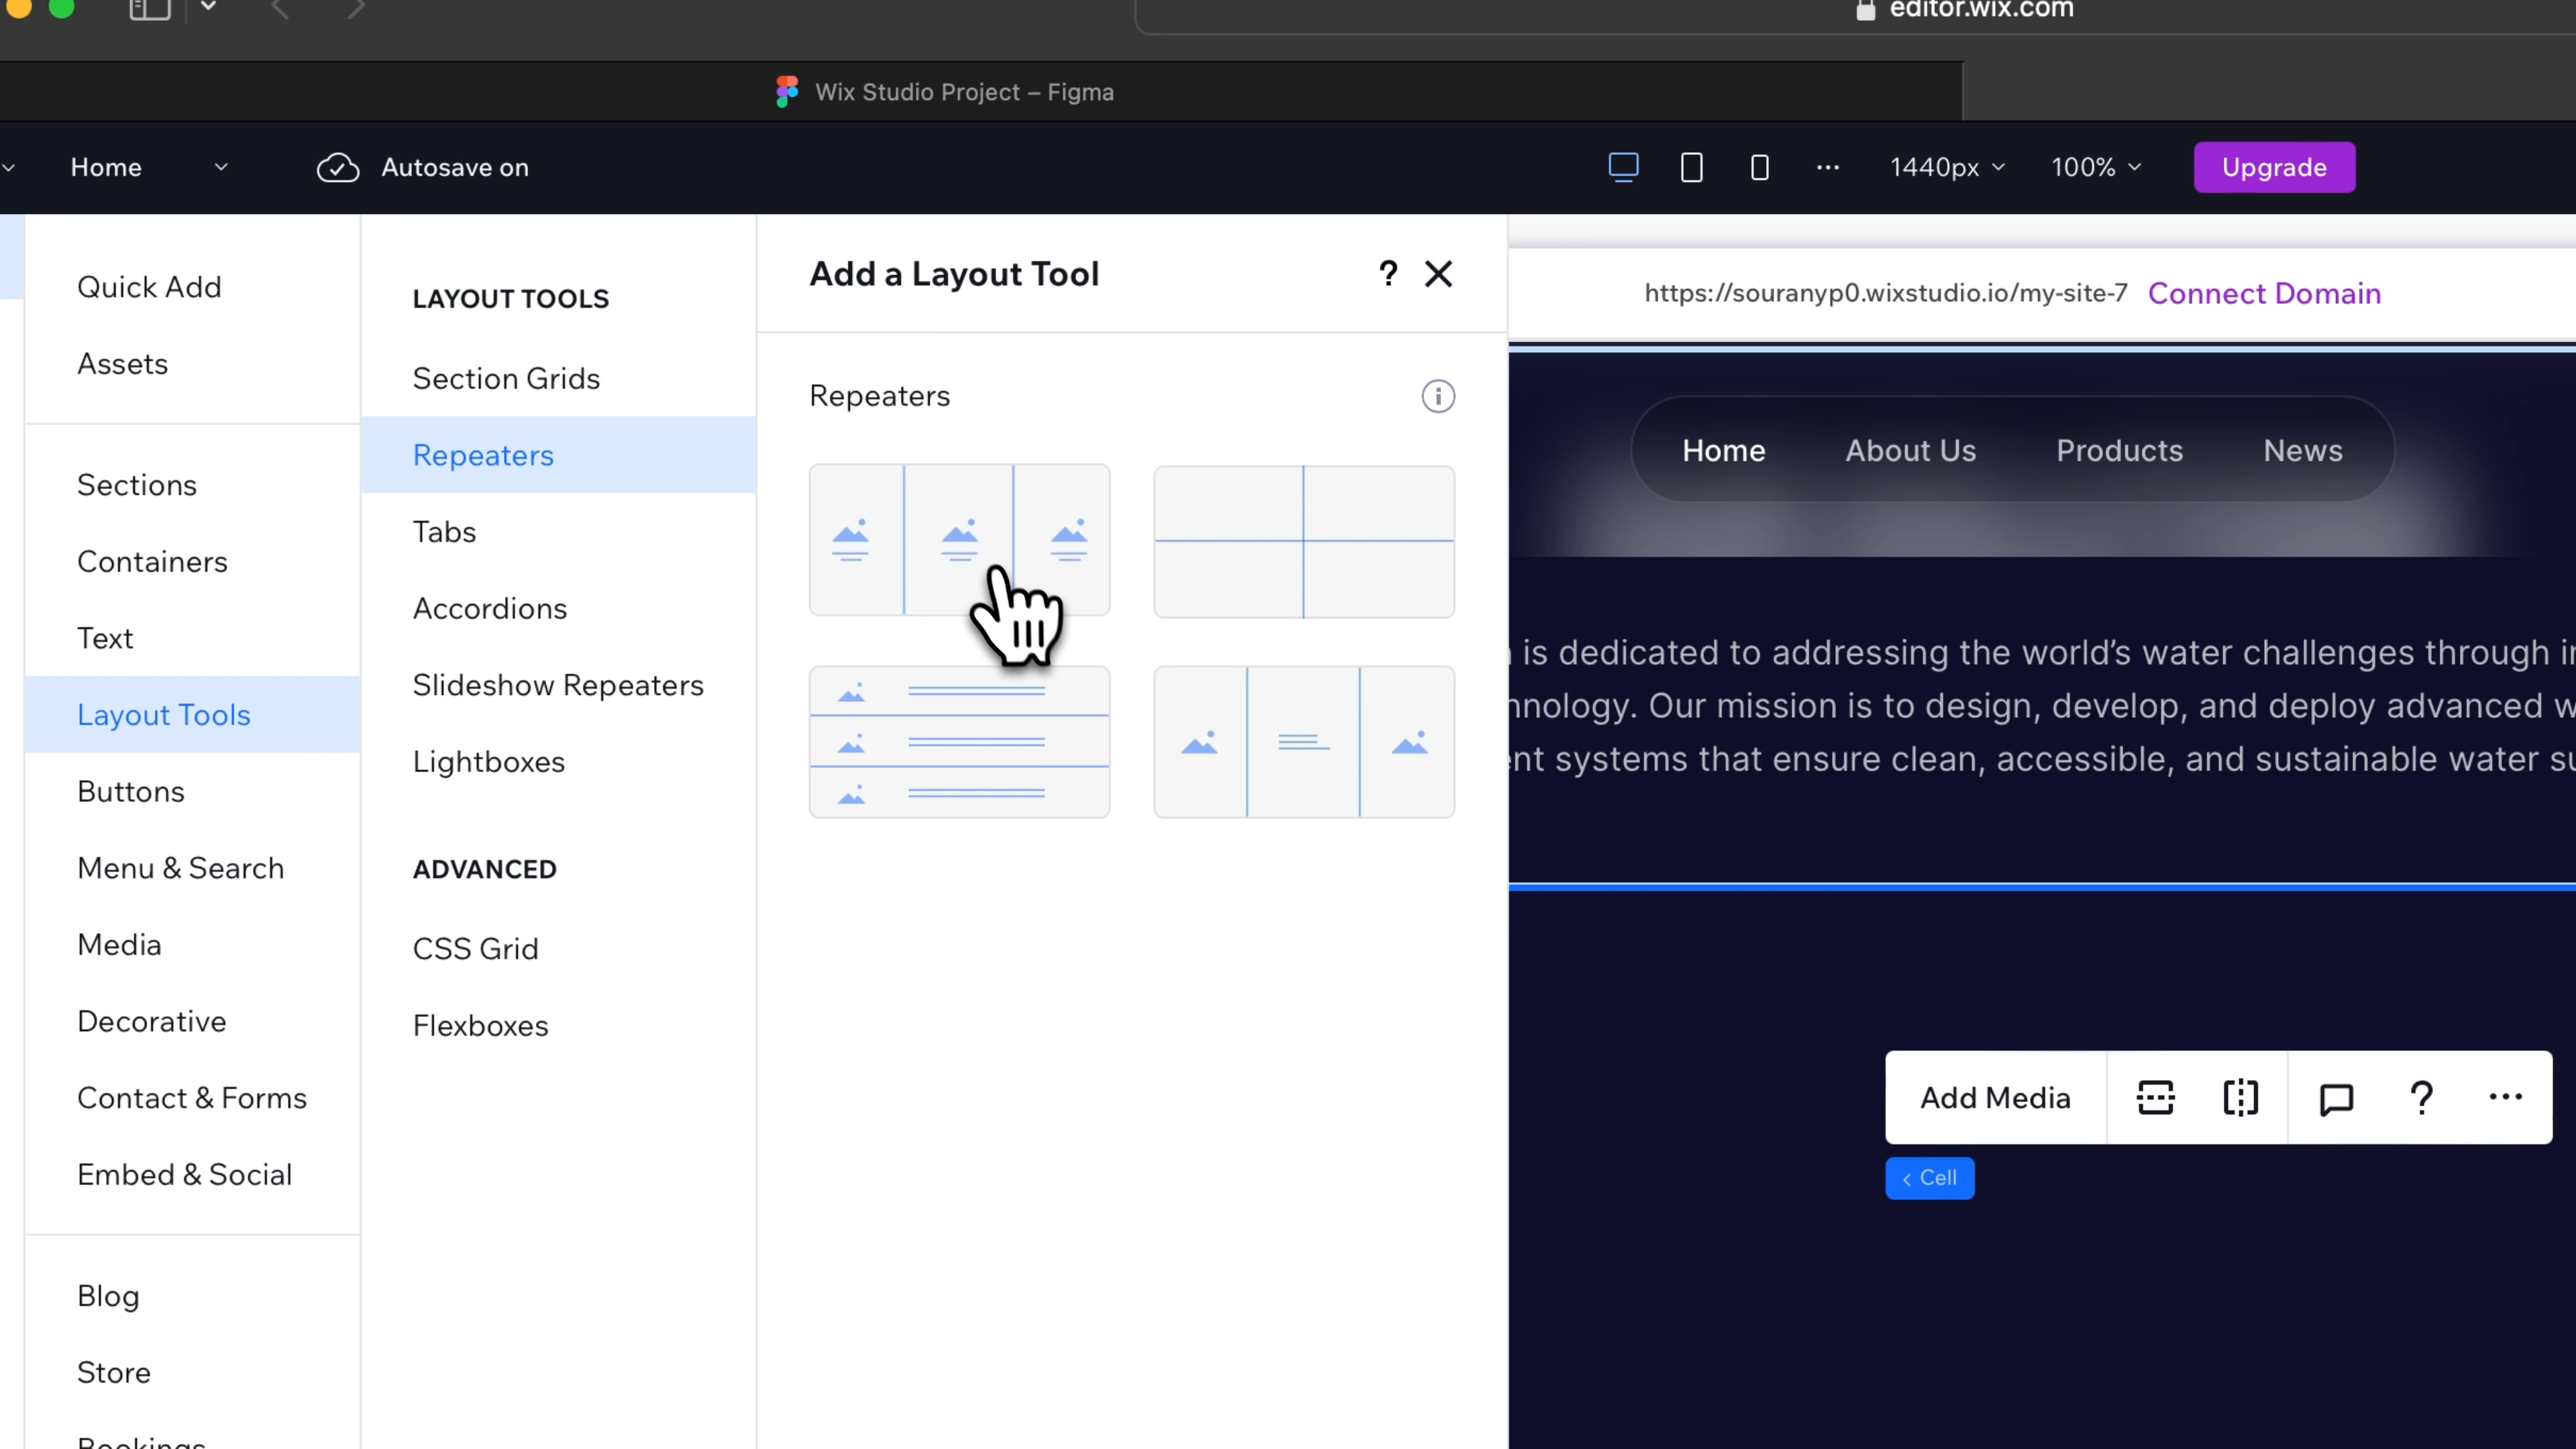Viewport: 2576px width, 1449px height.
Task: Click the stretch section icon in floating toolbar
Action: click(2155, 1097)
